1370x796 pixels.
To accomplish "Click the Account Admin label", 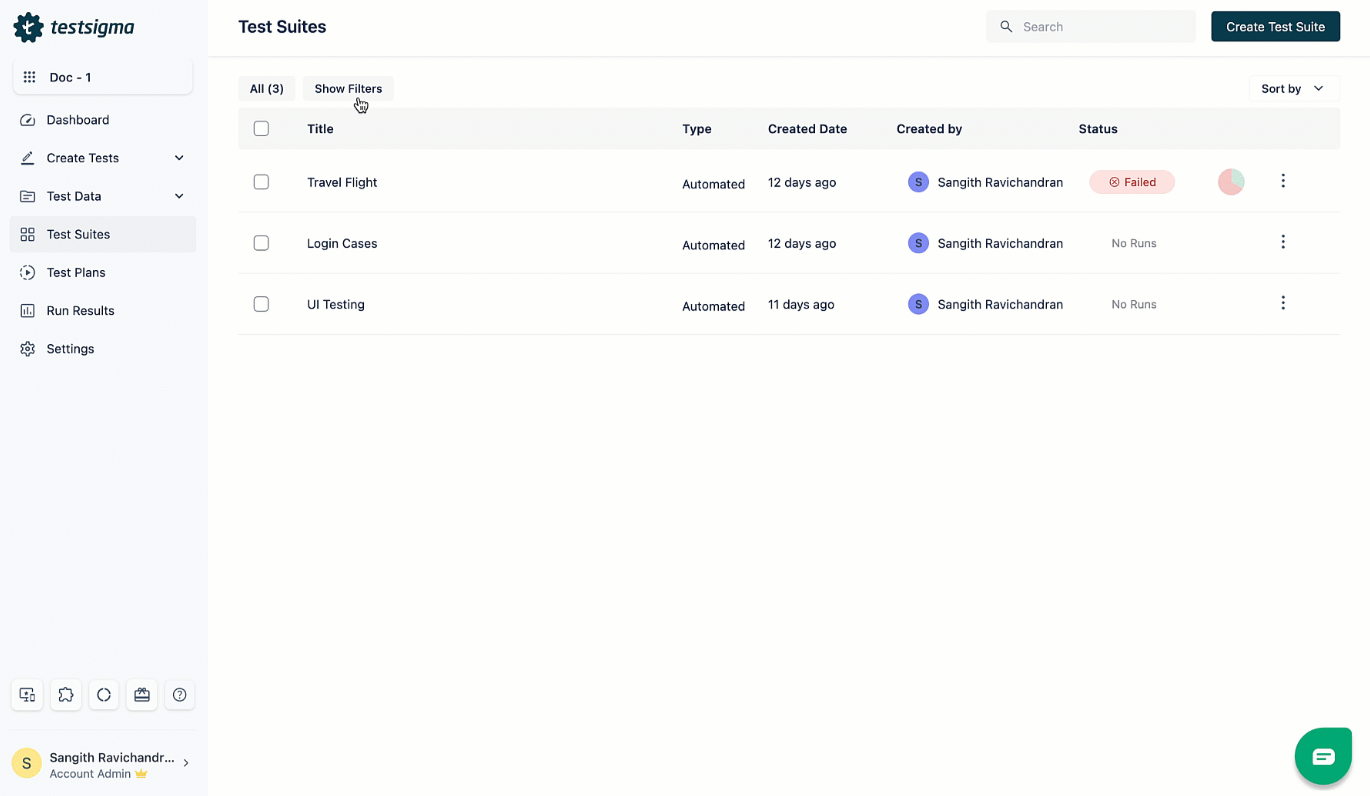I will [x=90, y=774].
